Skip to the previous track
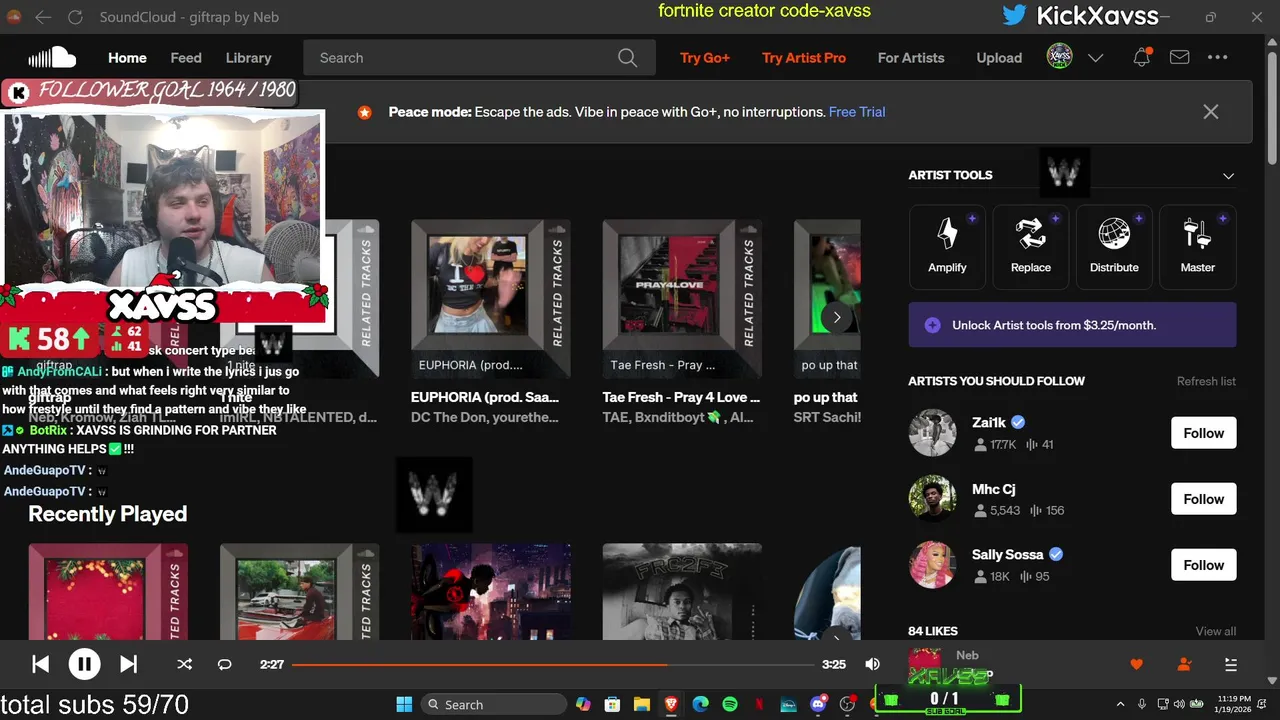 point(40,664)
